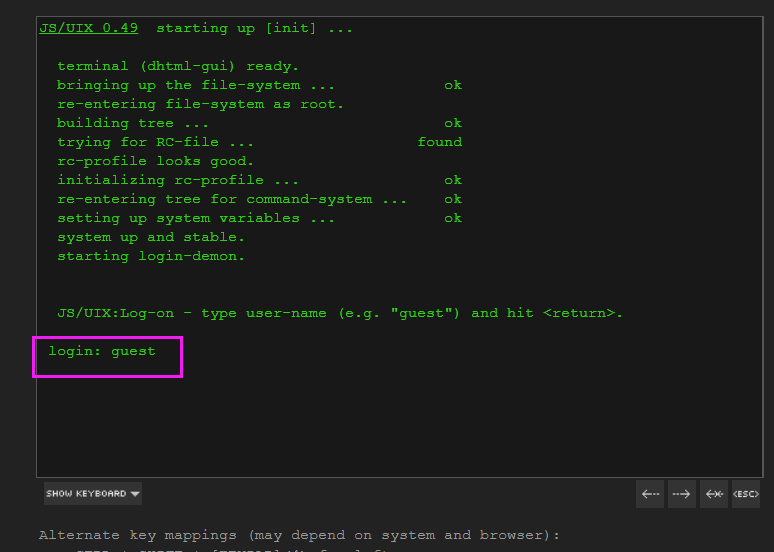Screen dimensions: 774x552
Task: Click the right arrow cursor key button
Action: click(682, 494)
